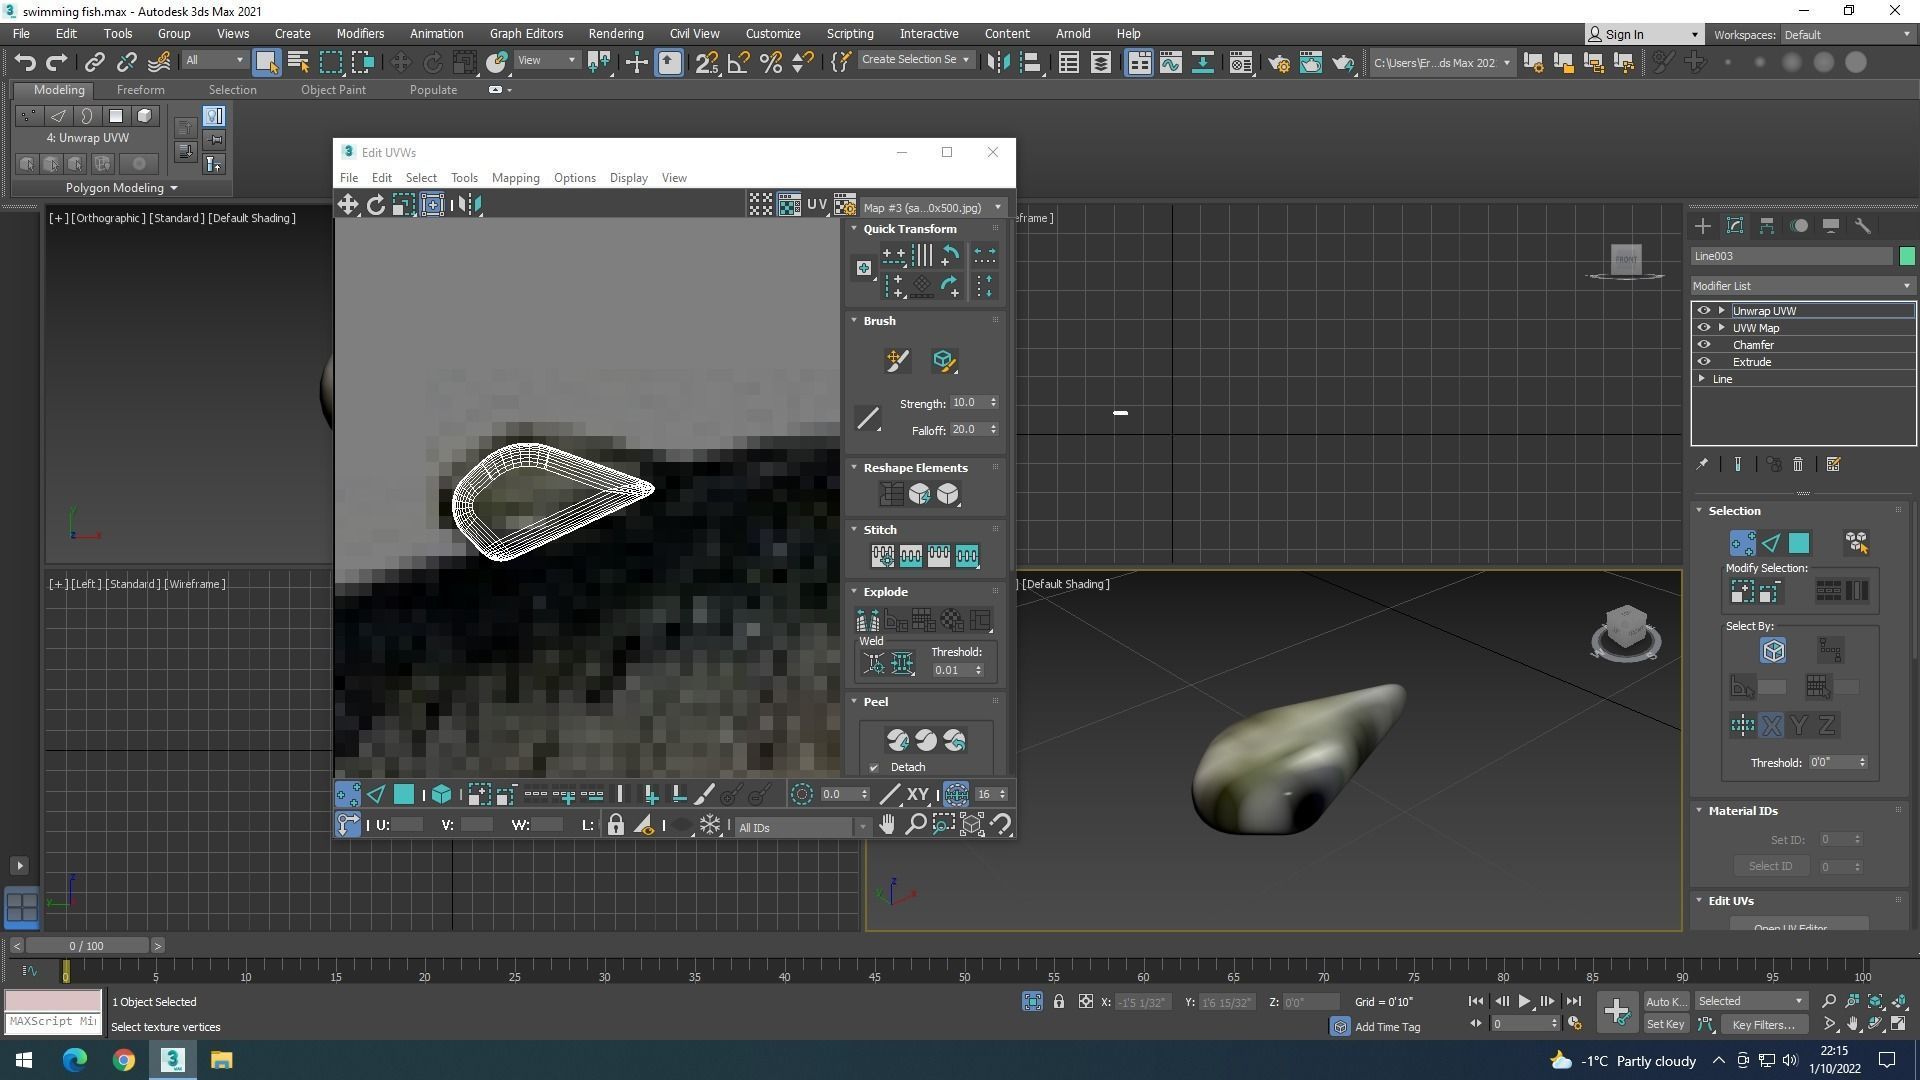1920x1080 pixels.
Task: Open the Sign In dropdown
Action: tap(1645, 35)
